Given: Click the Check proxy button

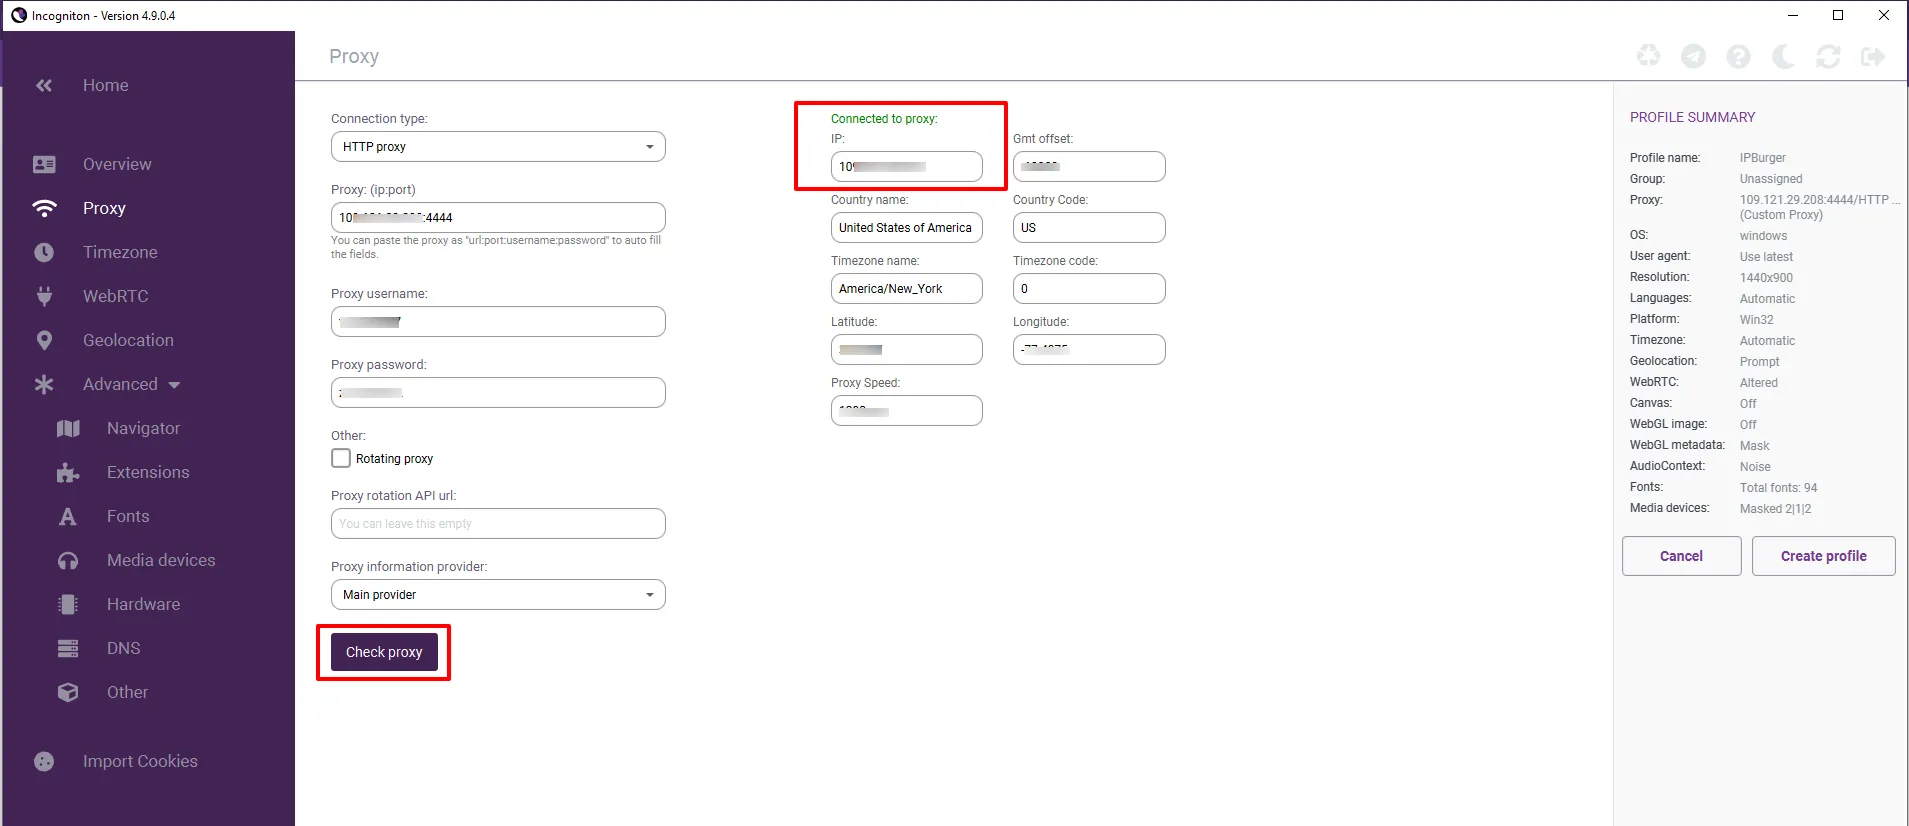Looking at the screenshot, I should 384,652.
